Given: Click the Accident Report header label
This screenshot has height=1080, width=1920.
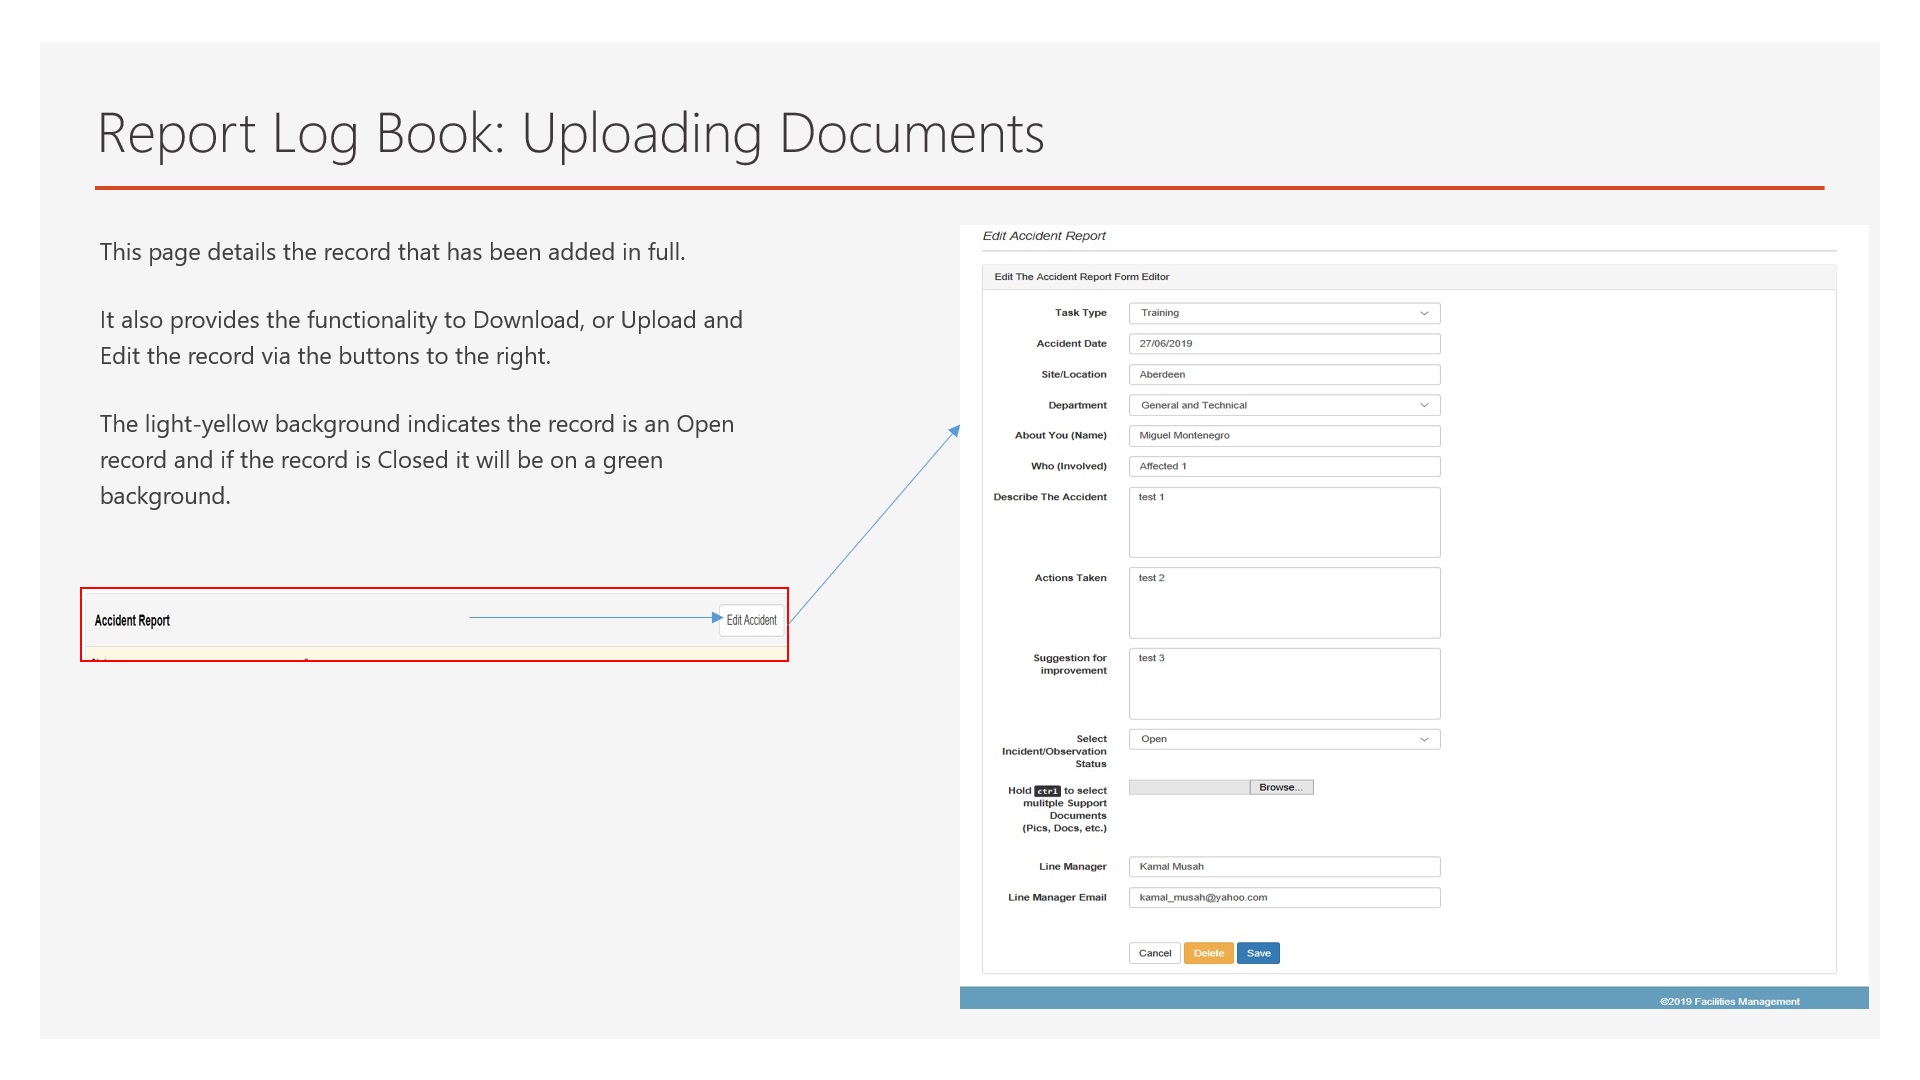Looking at the screenshot, I should [x=131, y=620].
